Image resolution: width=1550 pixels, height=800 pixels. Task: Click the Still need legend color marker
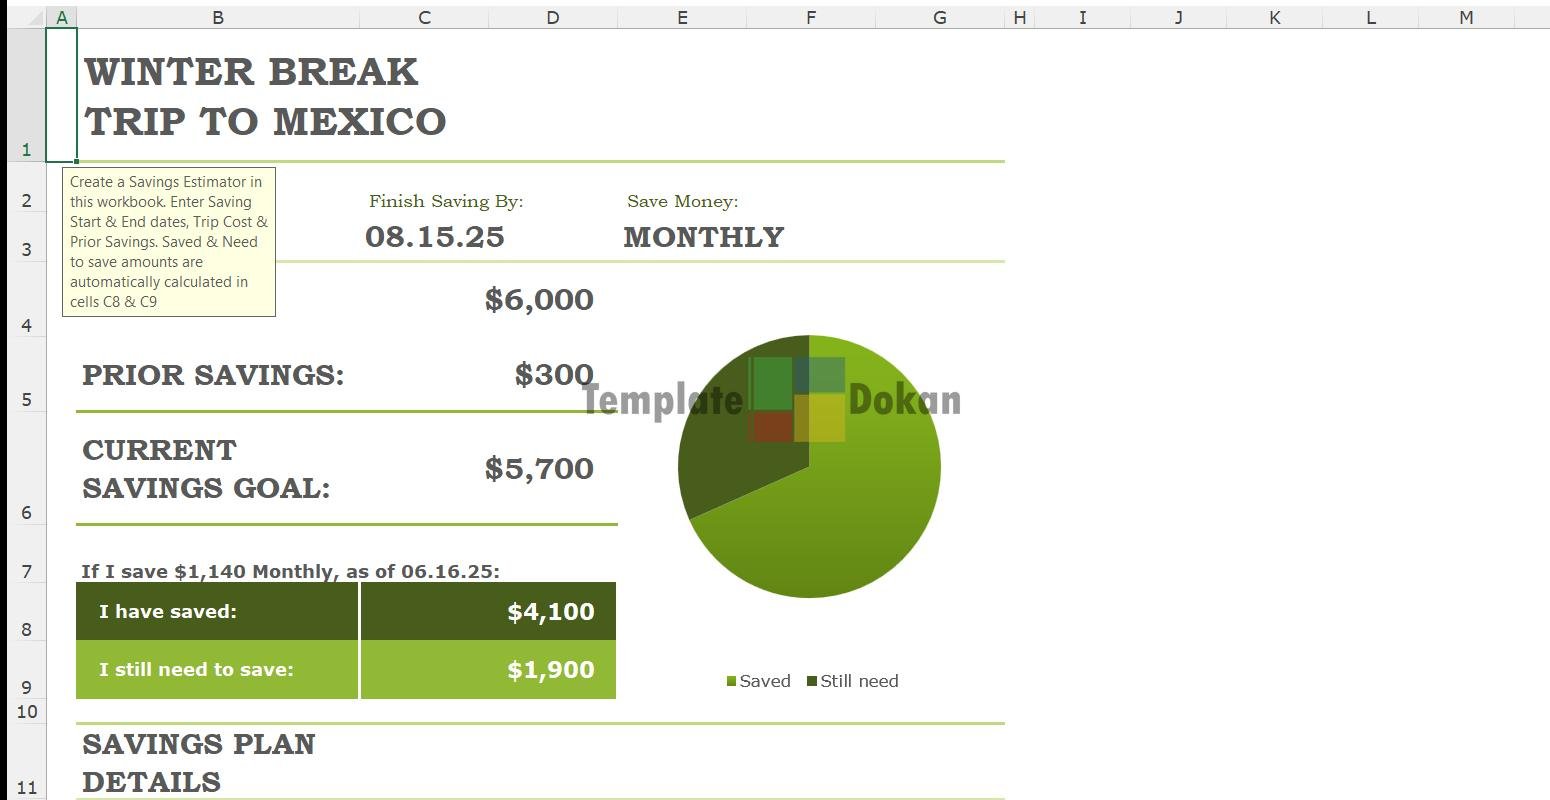812,682
